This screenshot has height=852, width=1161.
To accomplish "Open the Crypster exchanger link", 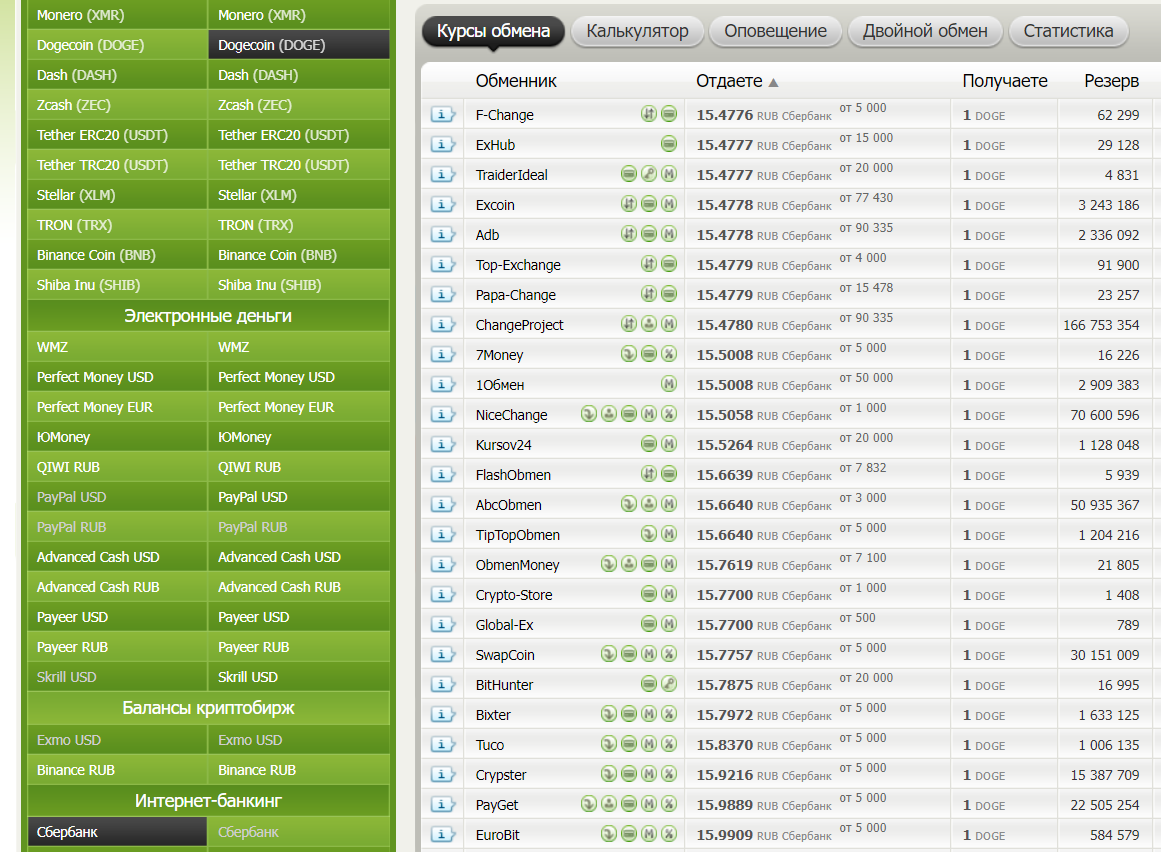I will [x=501, y=775].
